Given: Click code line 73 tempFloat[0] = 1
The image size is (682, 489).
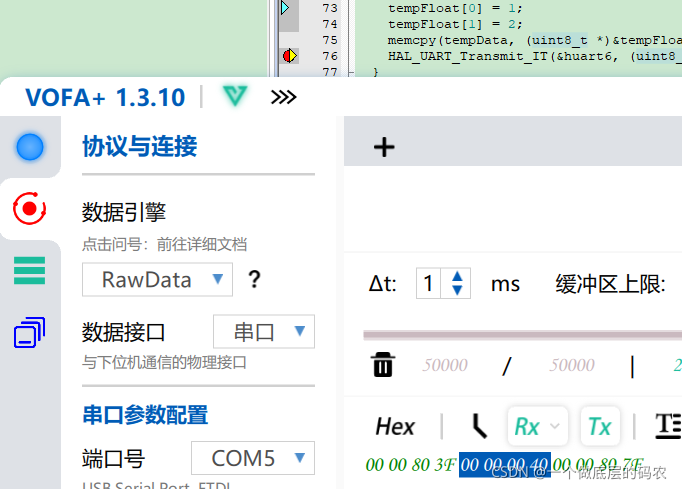Looking at the screenshot, I should (x=455, y=8).
